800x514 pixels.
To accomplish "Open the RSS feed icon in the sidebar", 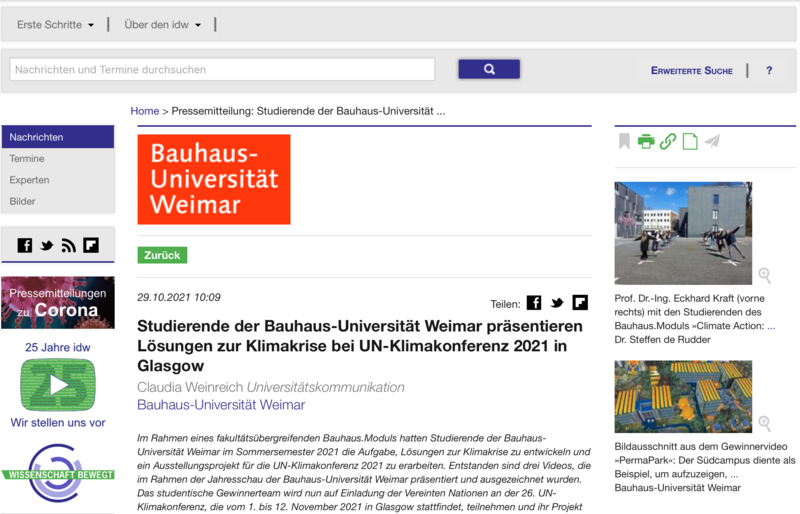I will [x=68, y=246].
